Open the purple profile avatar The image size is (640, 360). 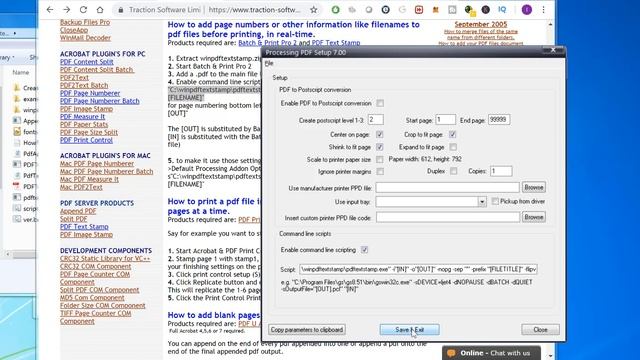(x=527, y=10)
